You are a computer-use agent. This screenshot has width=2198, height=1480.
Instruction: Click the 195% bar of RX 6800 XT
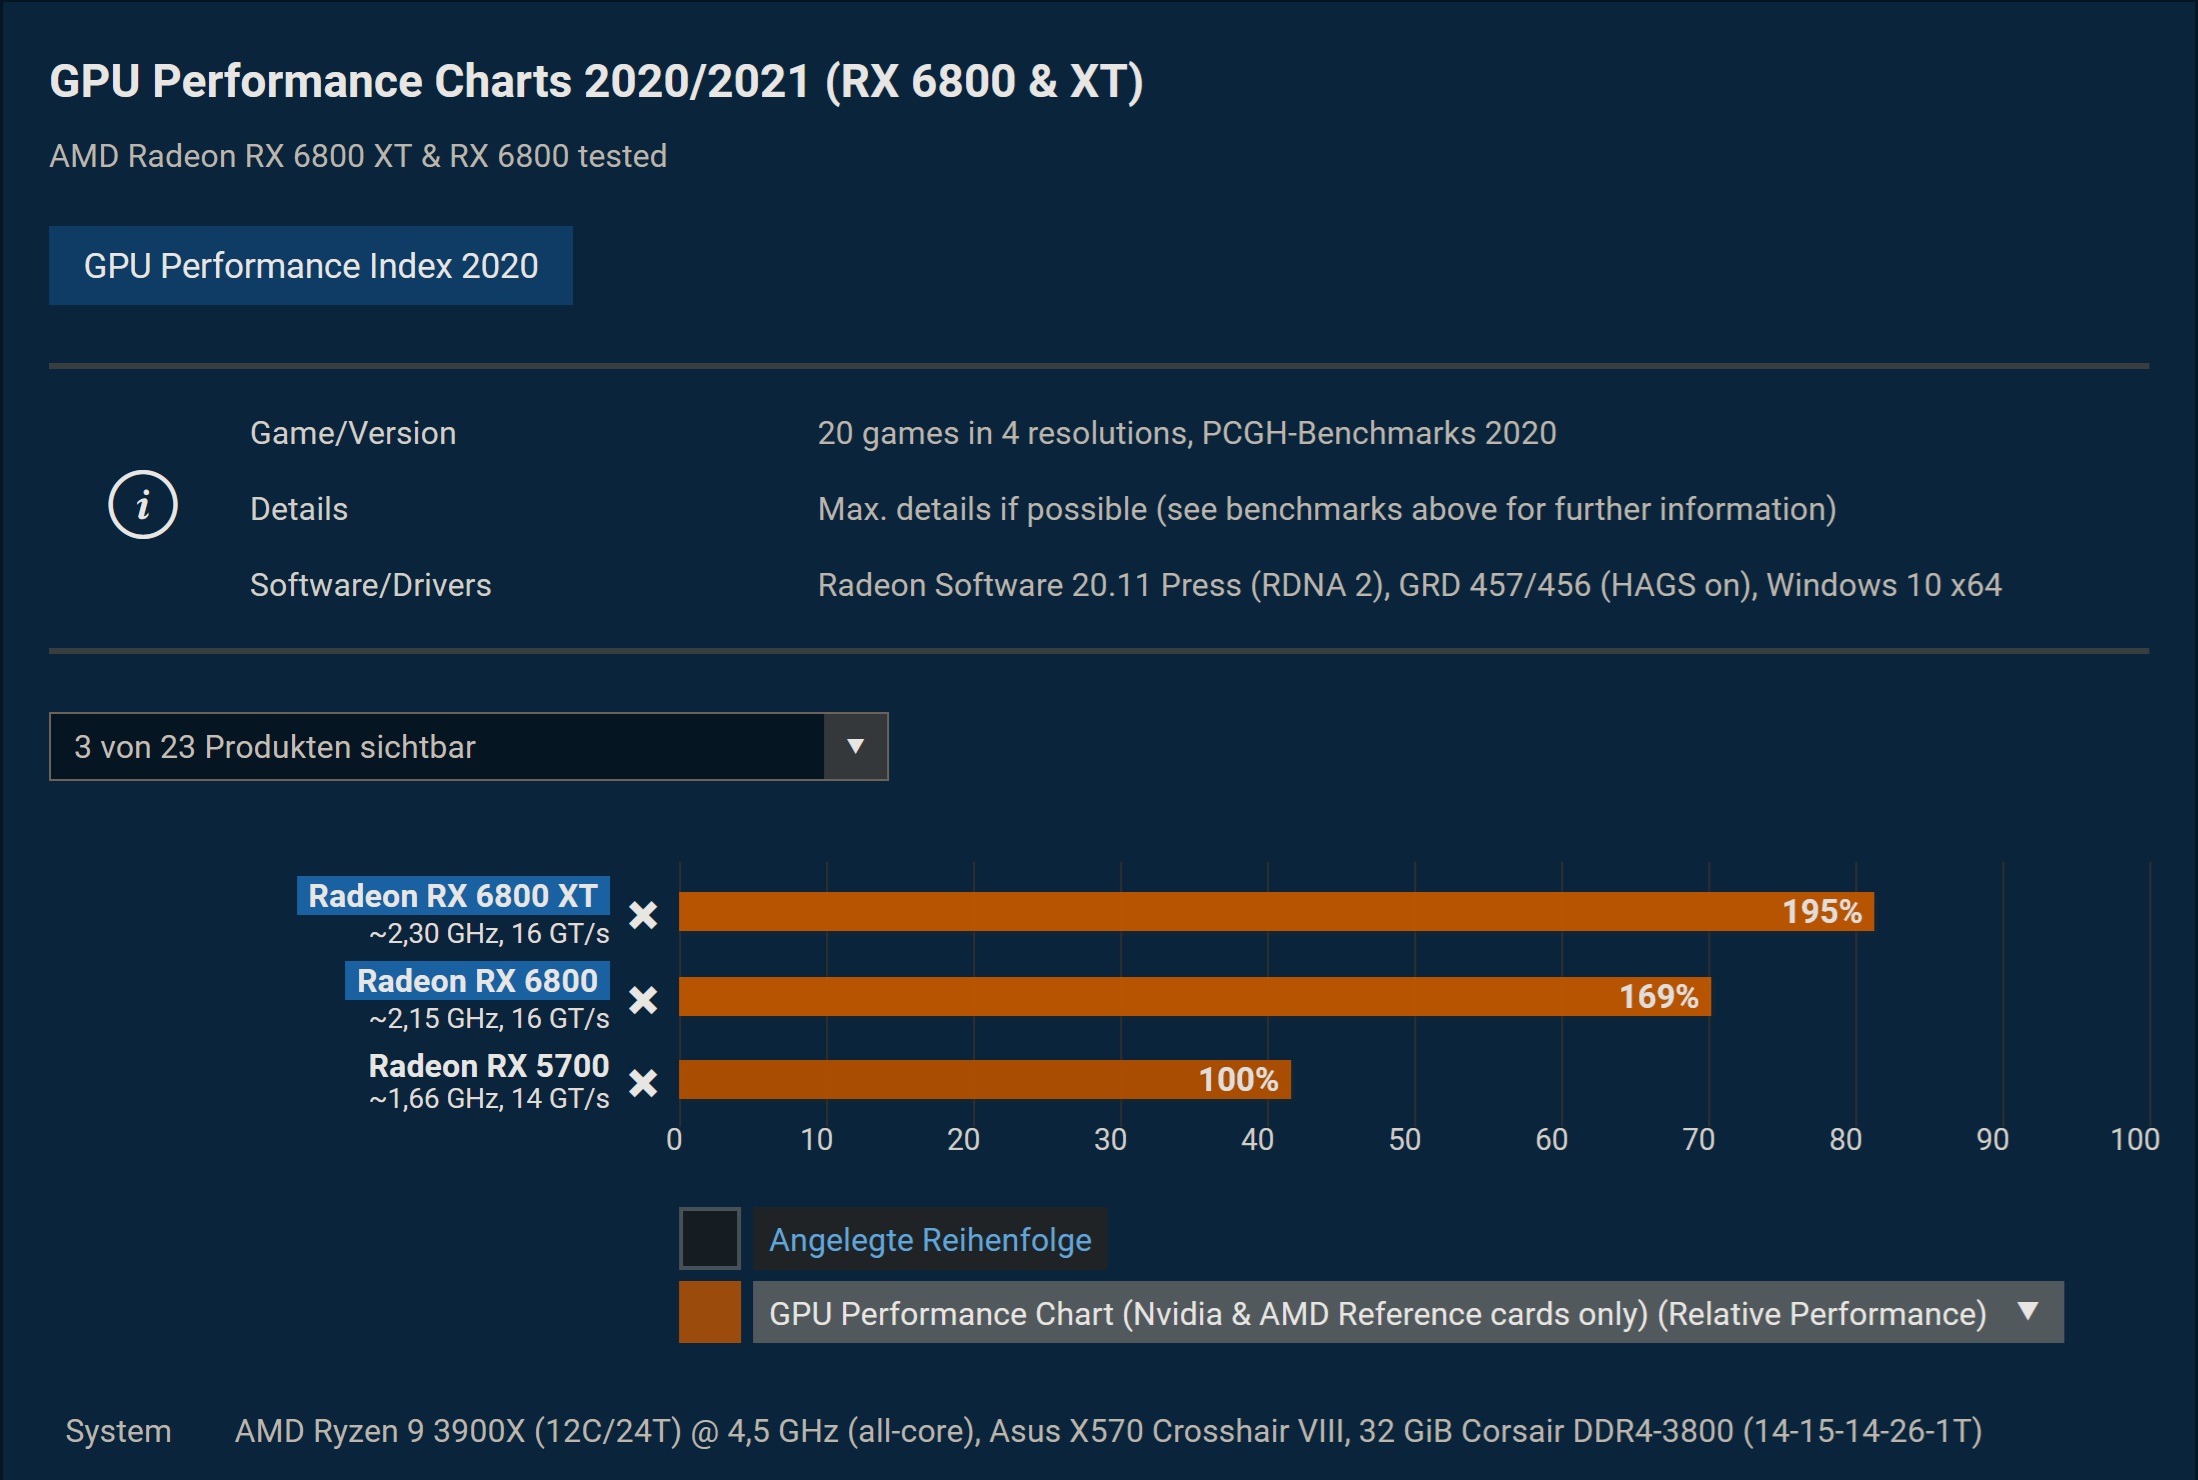1276,912
